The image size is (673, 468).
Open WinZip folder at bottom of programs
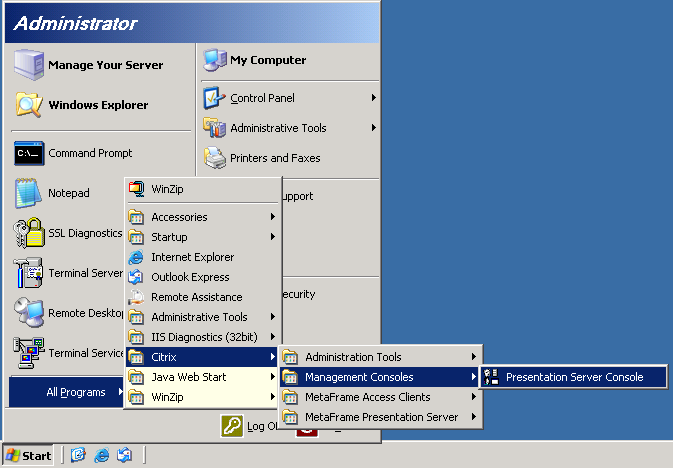pos(201,397)
